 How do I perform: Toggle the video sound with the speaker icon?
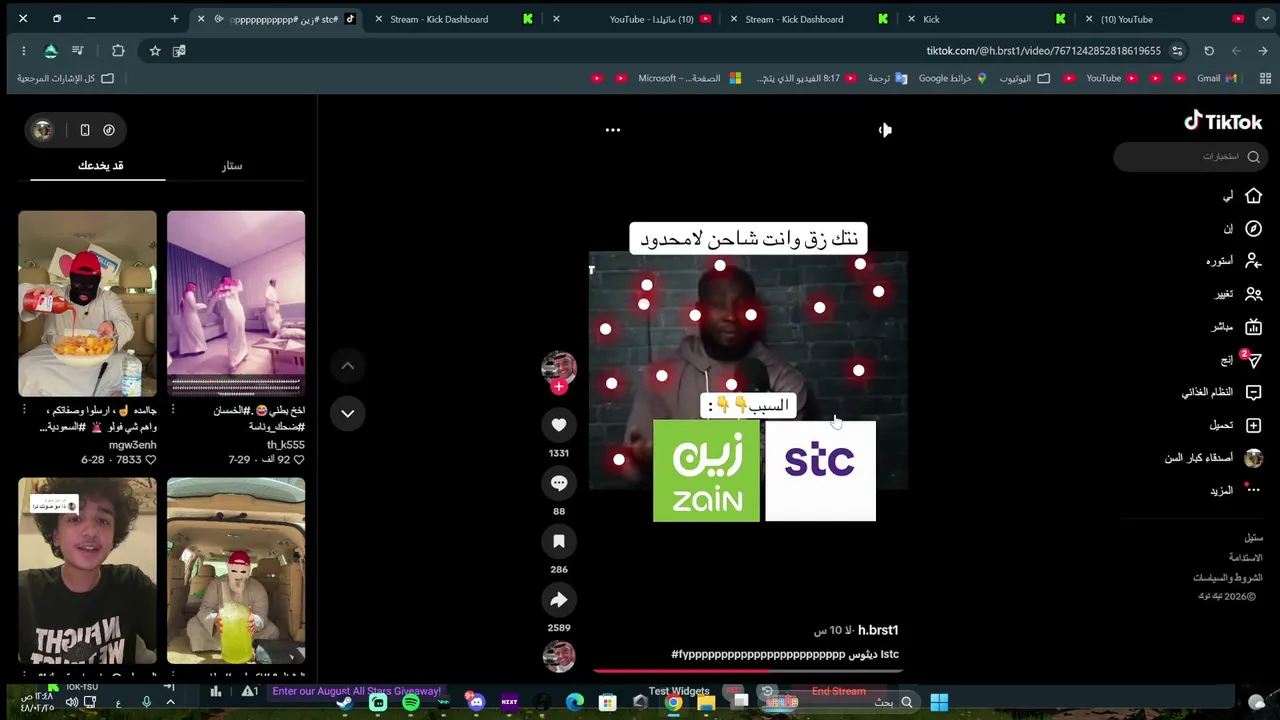point(885,130)
